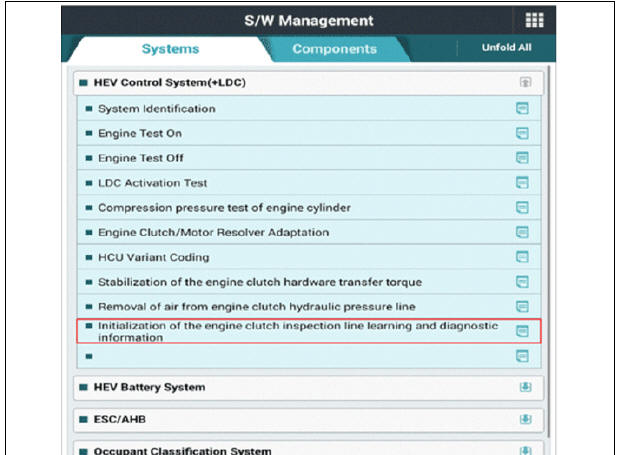The width and height of the screenshot is (618, 455).
Task: Select Initialization of the engine clutch inspection line learning
Action: click(309, 331)
